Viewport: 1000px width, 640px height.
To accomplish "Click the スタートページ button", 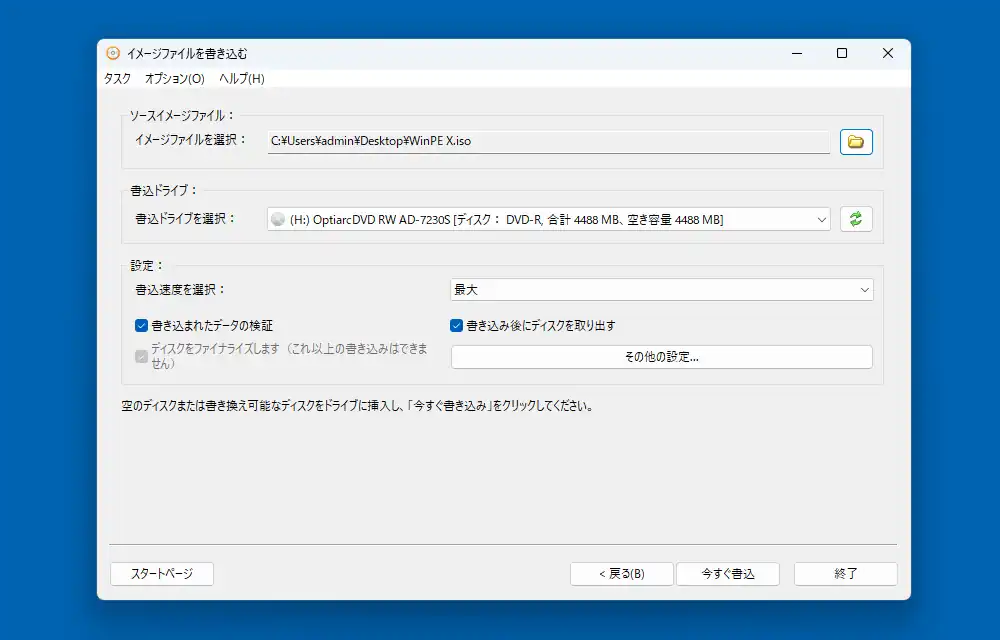I will 161,574.
